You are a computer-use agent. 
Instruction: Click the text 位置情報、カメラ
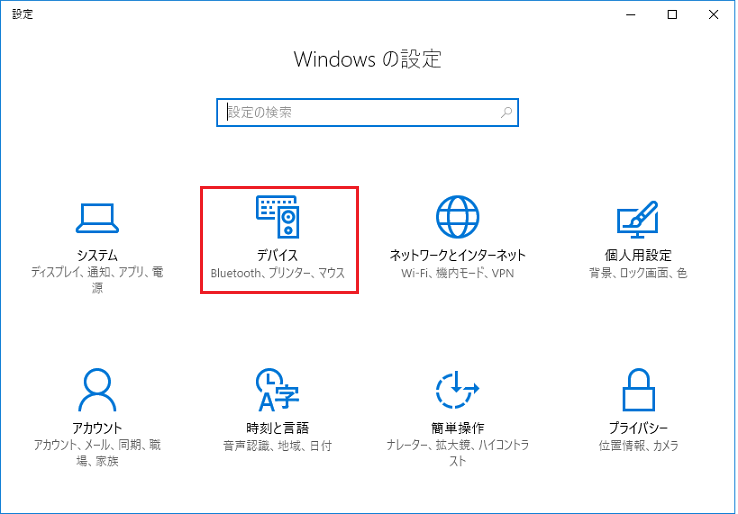(638, 446)
